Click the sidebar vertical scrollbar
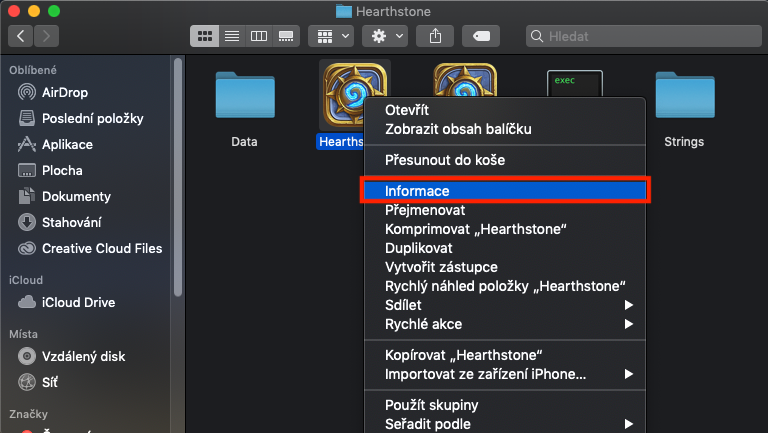Screen dimensions: 768x433 click(177, 180)
